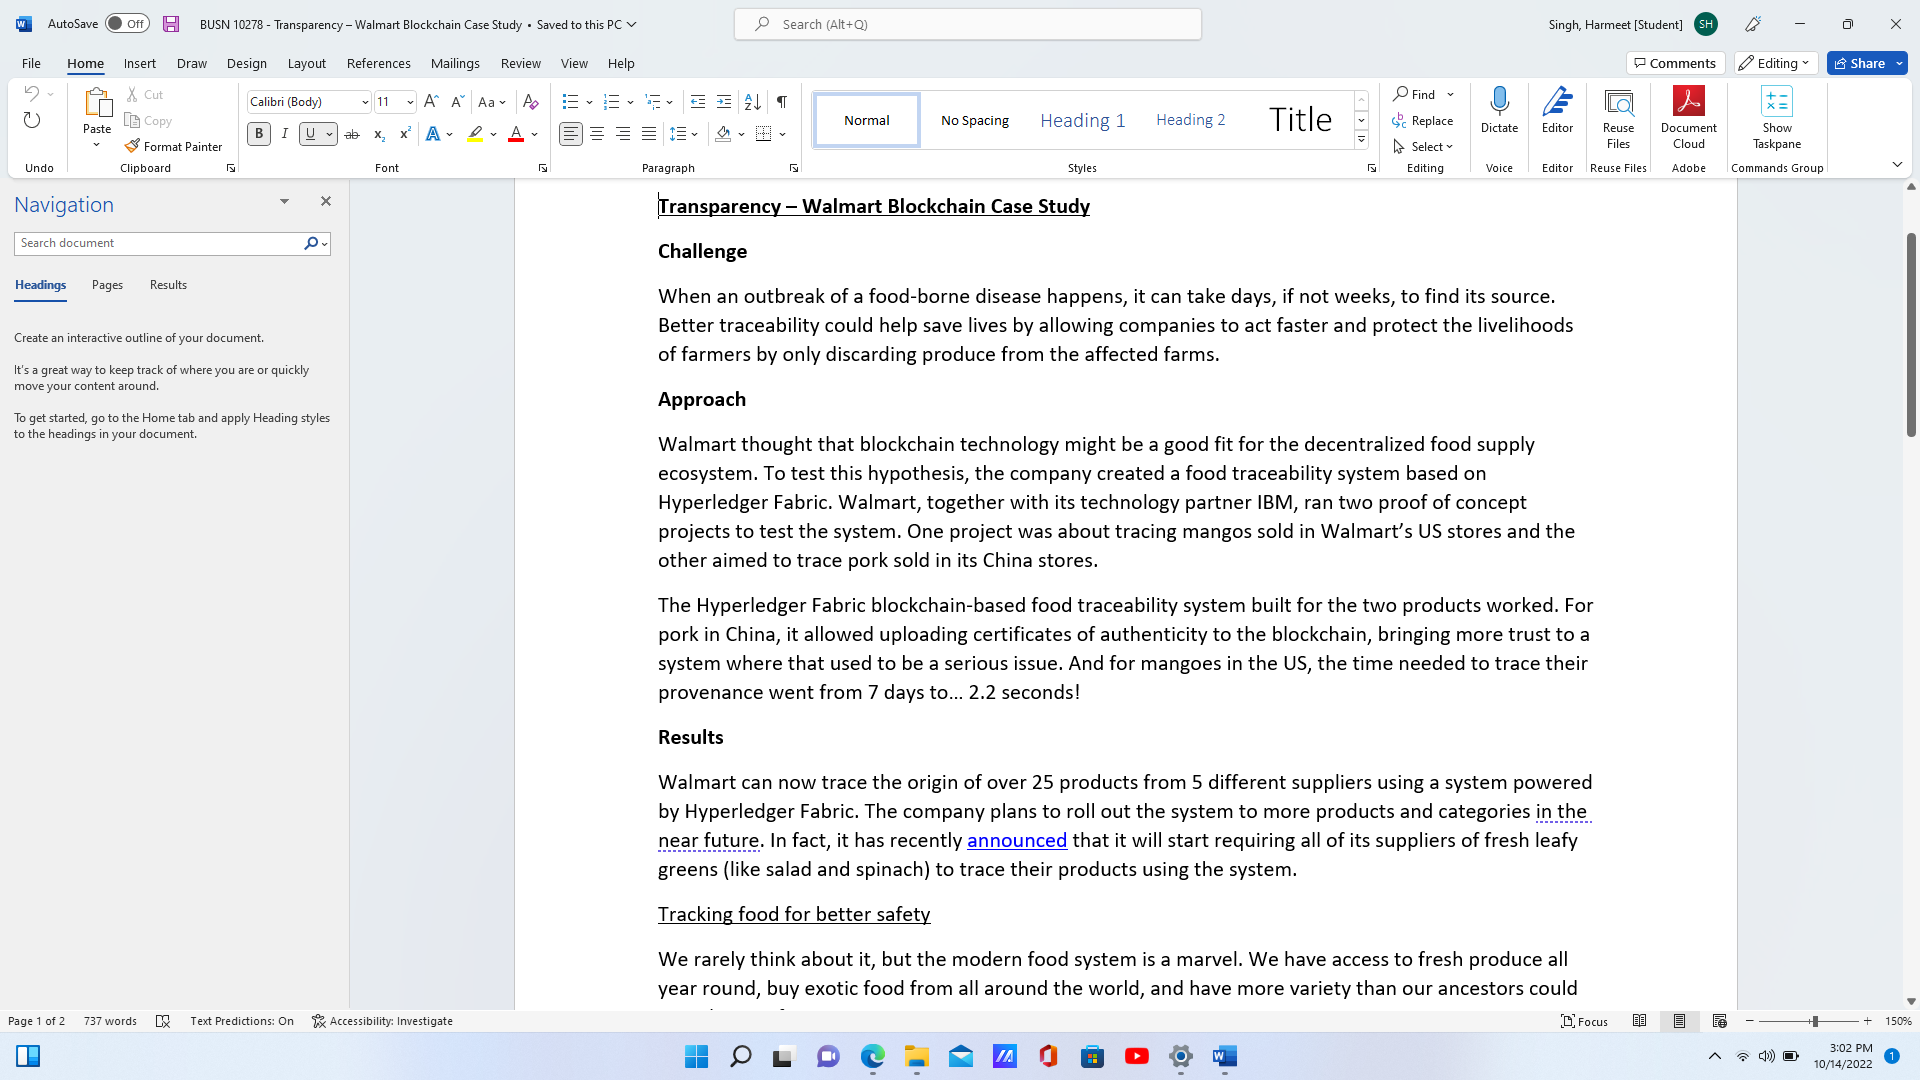Viewport: 1920px width, 1080px height.
Task: Toggle subscript formatting
Action: [x=379, y=134]
